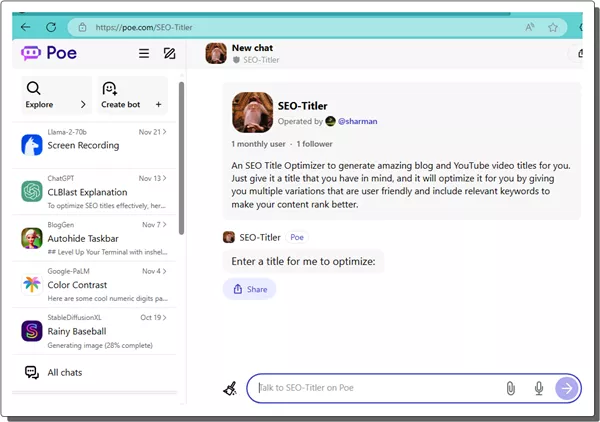The height and width of the screenshot is (422, 600).
Task: Click the '1 follower' text
Action: [x=314, y=144]
